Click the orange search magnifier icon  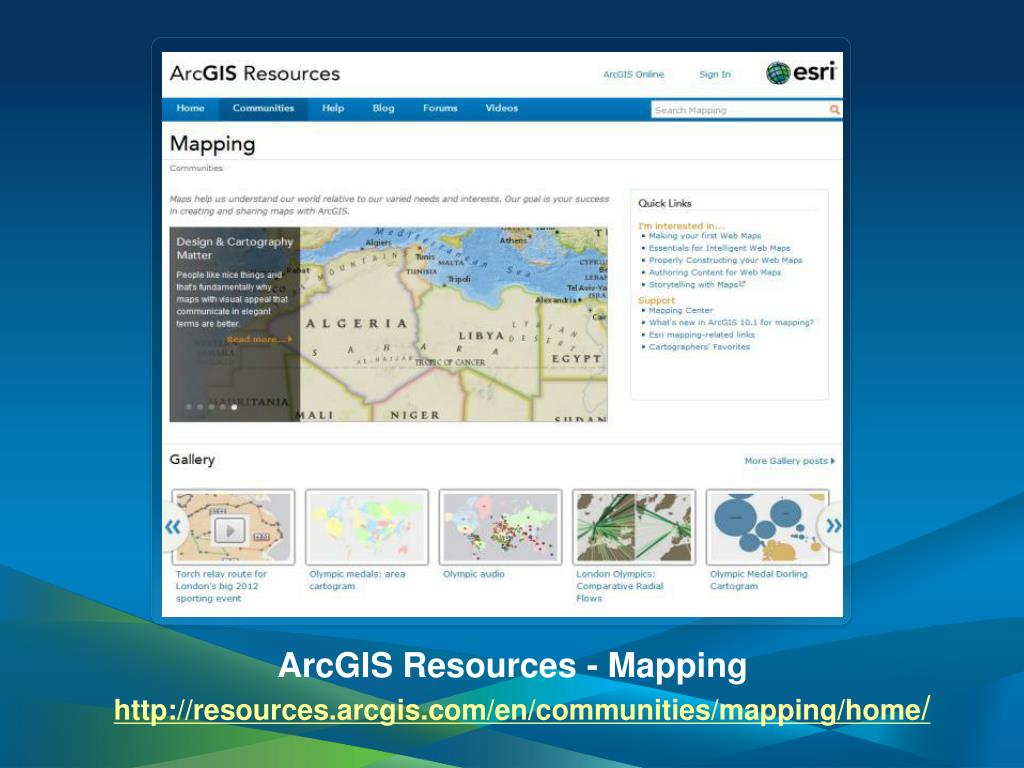point(834,110)
